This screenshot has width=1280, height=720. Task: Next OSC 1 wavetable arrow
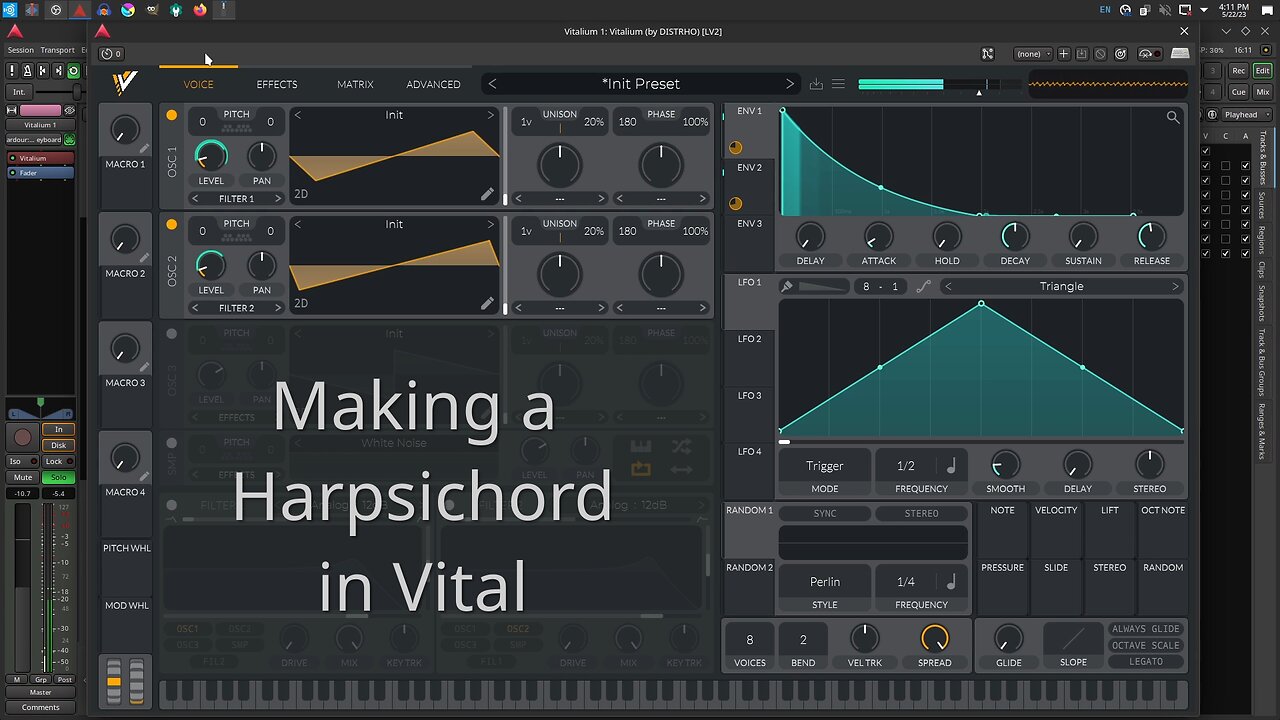490,115
